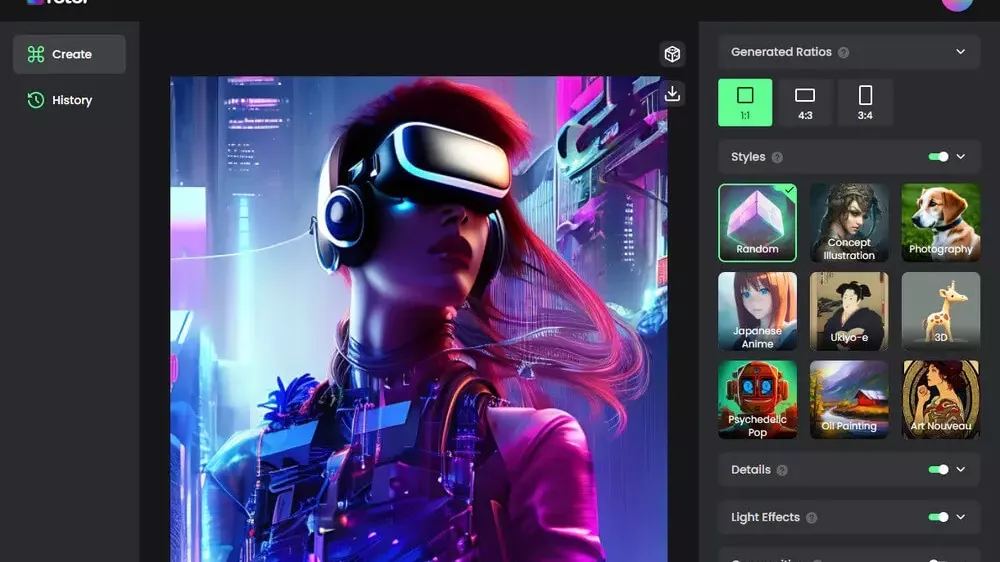
Task: Click the generated cyberpunk VR image
Action: 419,319
